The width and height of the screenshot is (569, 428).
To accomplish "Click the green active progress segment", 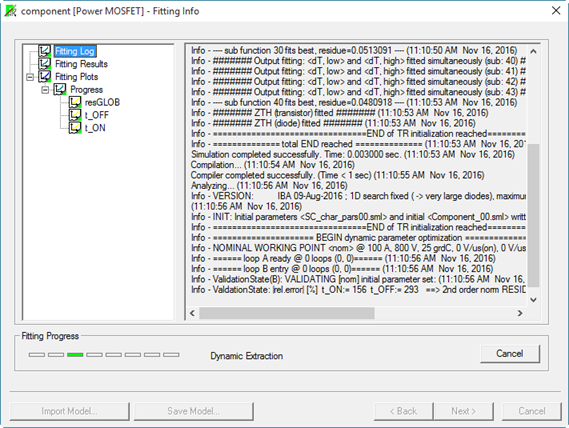I will 75,355.
